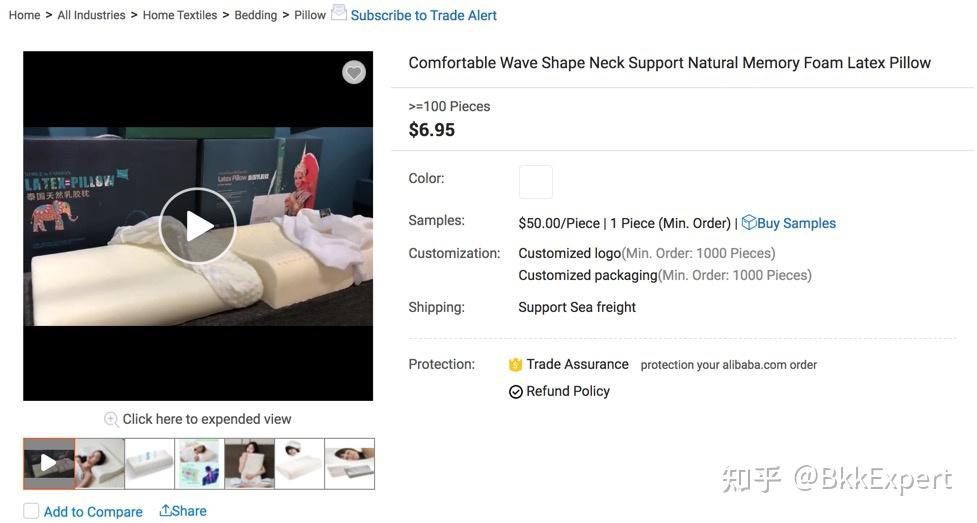Open the Pillow breadcrumb category

click(x=310, y=15)
